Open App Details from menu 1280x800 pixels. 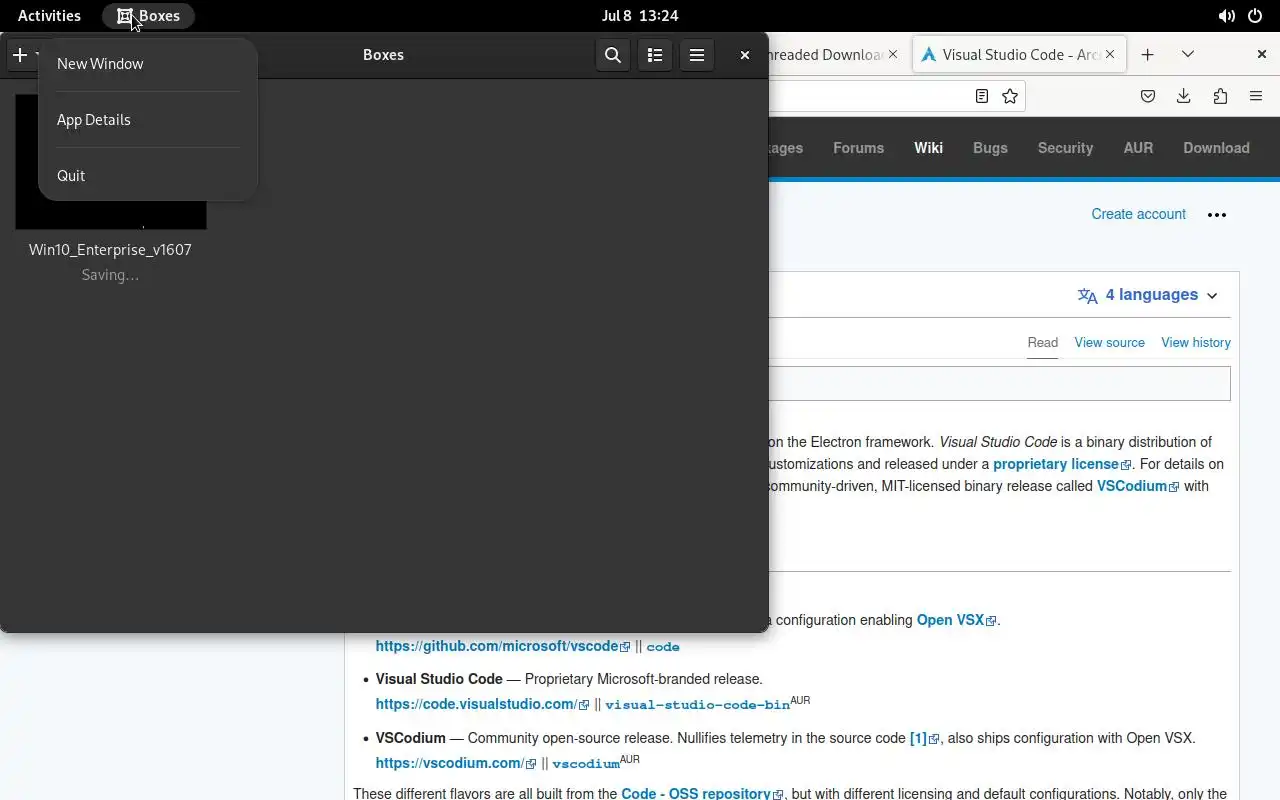click(x=147, y=119)
